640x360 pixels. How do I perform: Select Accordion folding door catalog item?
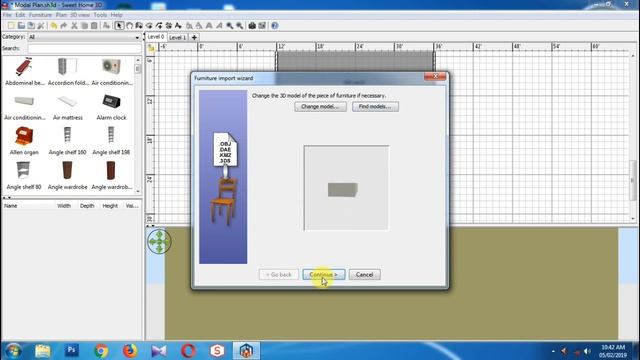tap(68, 72)
